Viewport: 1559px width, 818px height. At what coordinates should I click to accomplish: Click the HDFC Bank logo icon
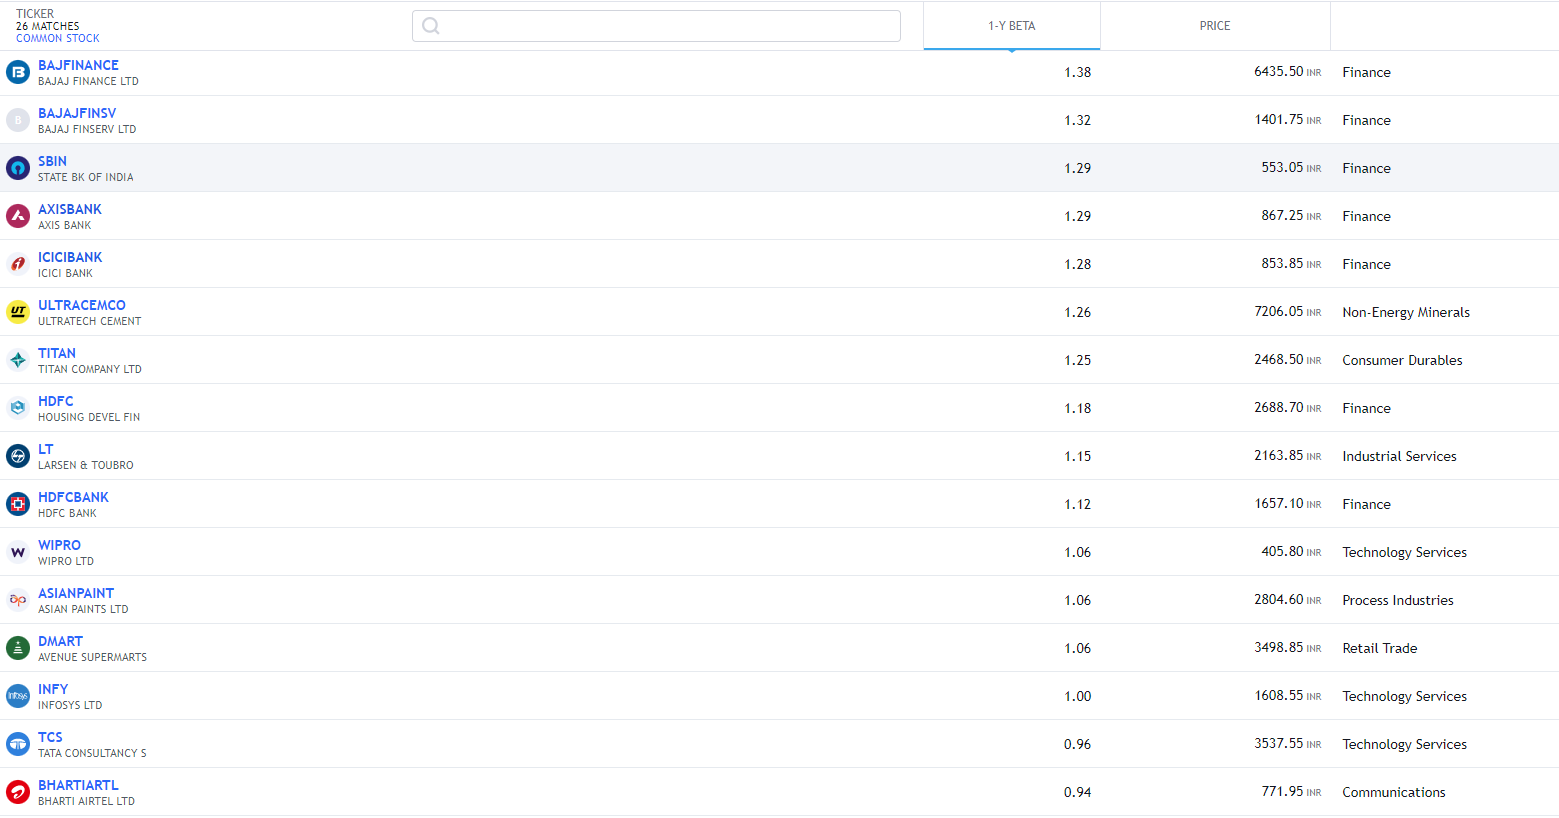point(18,504)
